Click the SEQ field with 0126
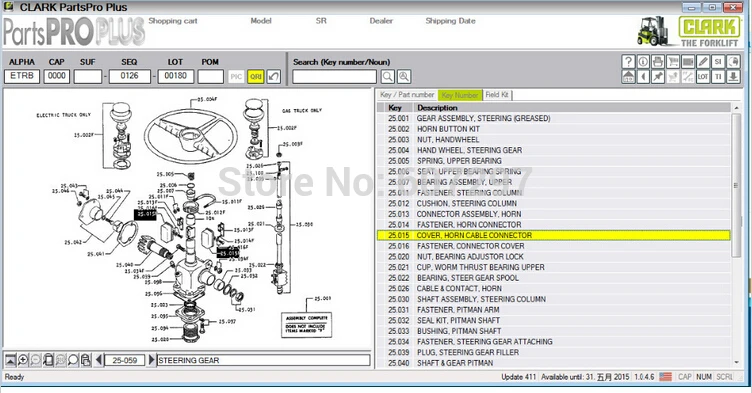 129,76
